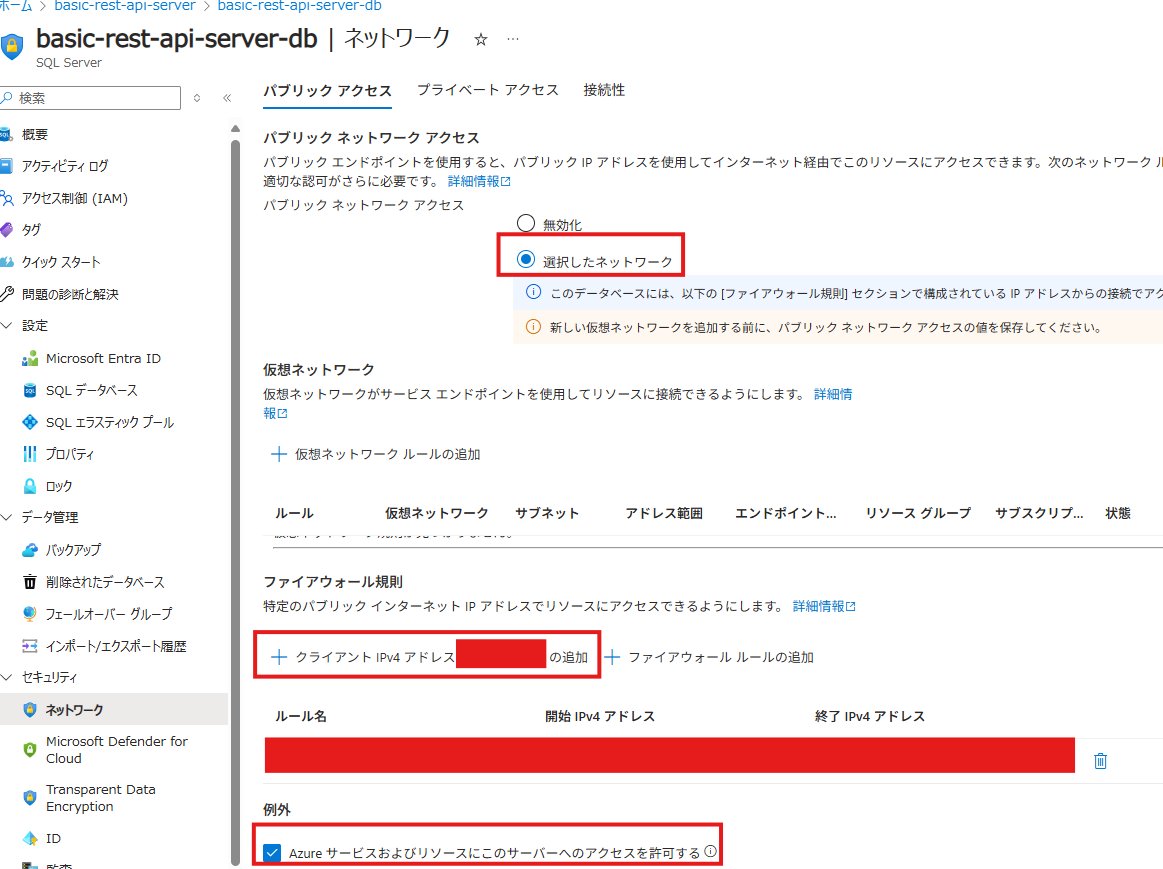This screenshot has width=1163, height=869.
Task: Star this SQL Server page as favorite
Action: (480, 39)
